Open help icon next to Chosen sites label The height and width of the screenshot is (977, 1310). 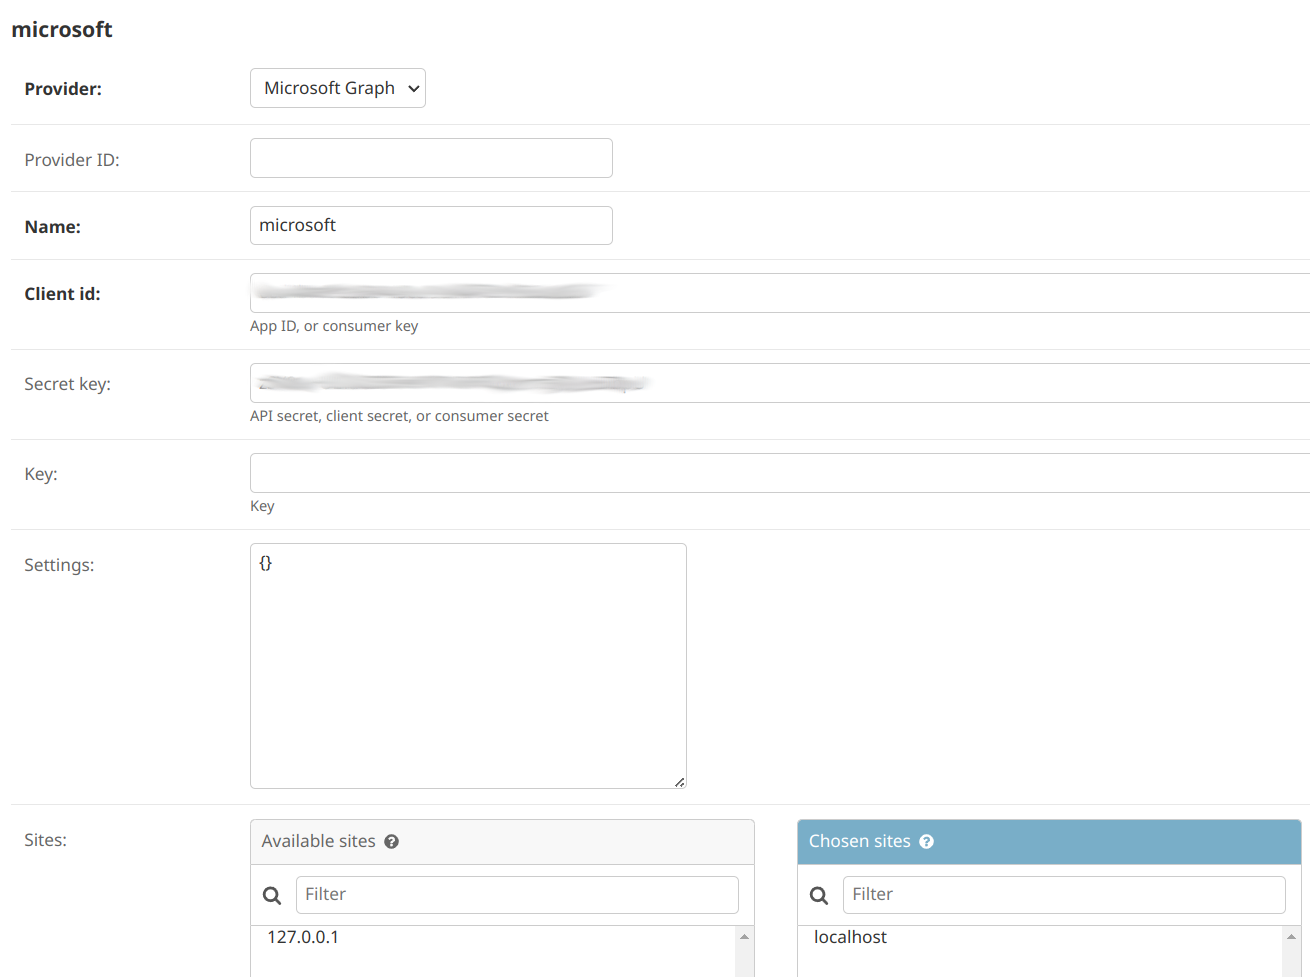pos(926,841)
